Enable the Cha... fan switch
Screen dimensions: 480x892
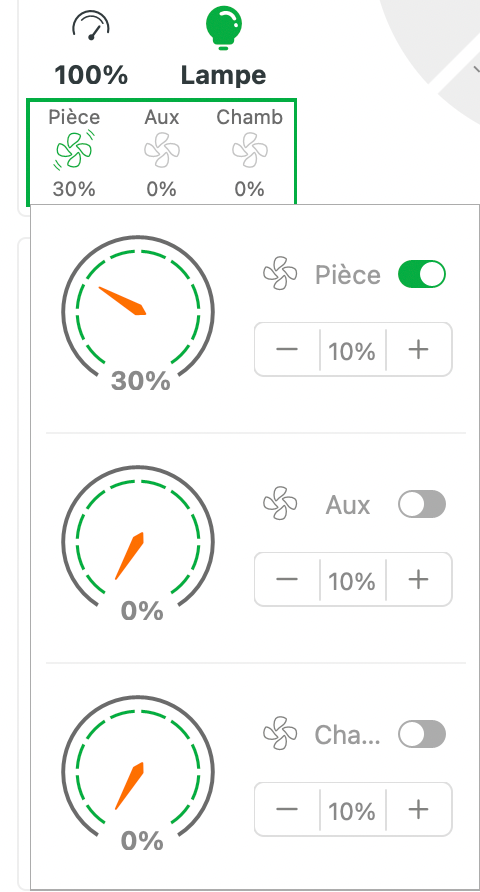click(x=422, y=734)
